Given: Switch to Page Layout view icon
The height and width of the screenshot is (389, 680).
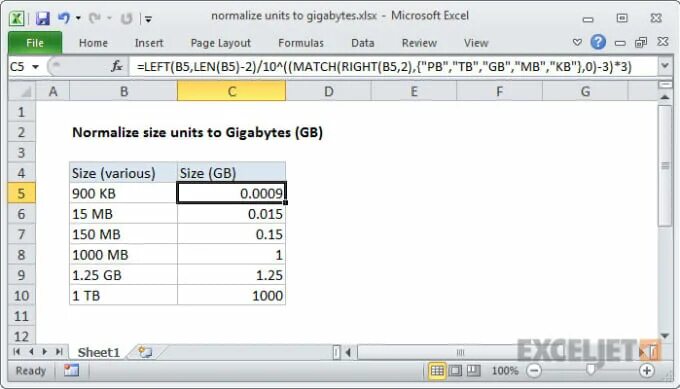Looking at the screenshot, I should click(x=455, y=371).
